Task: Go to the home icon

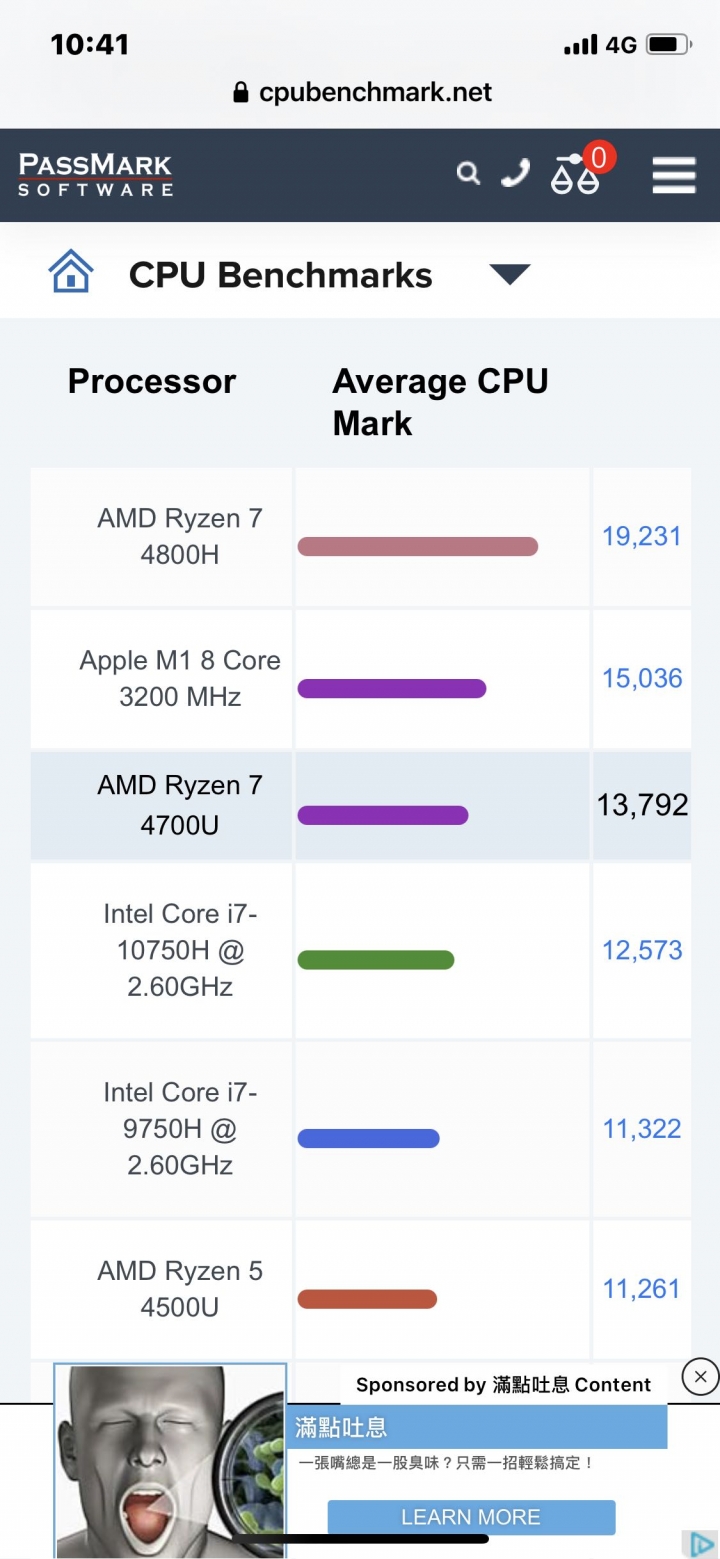Action: (x=71, y=271)
